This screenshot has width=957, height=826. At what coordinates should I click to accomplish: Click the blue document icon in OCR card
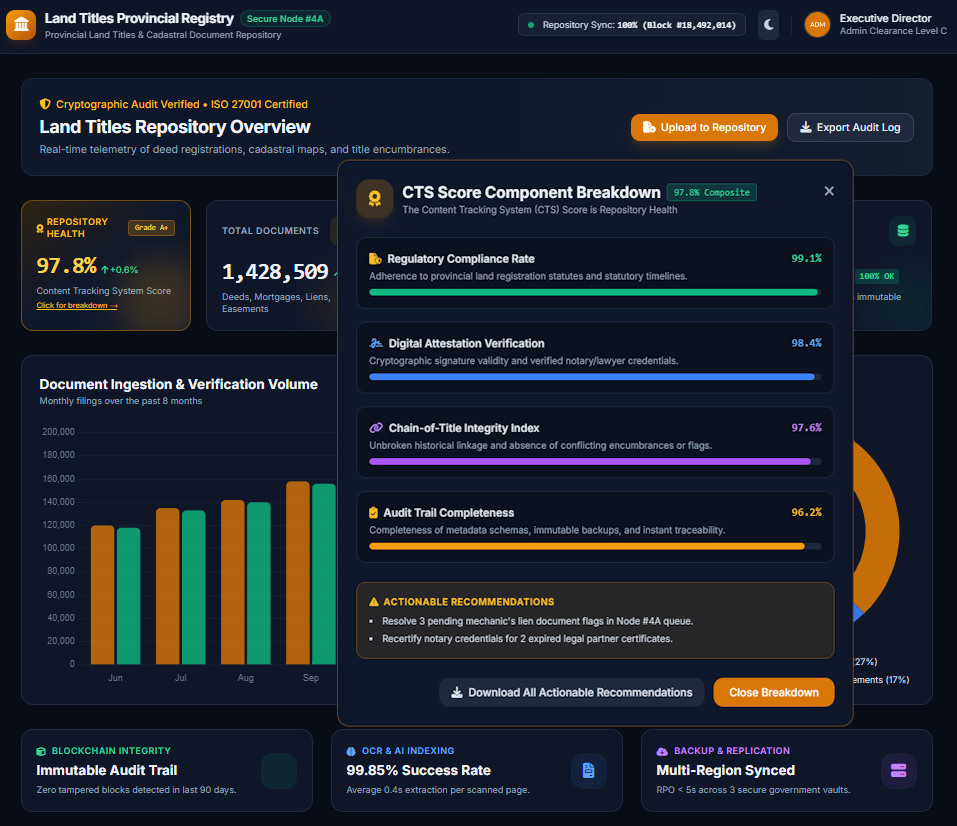click(588, 770)
